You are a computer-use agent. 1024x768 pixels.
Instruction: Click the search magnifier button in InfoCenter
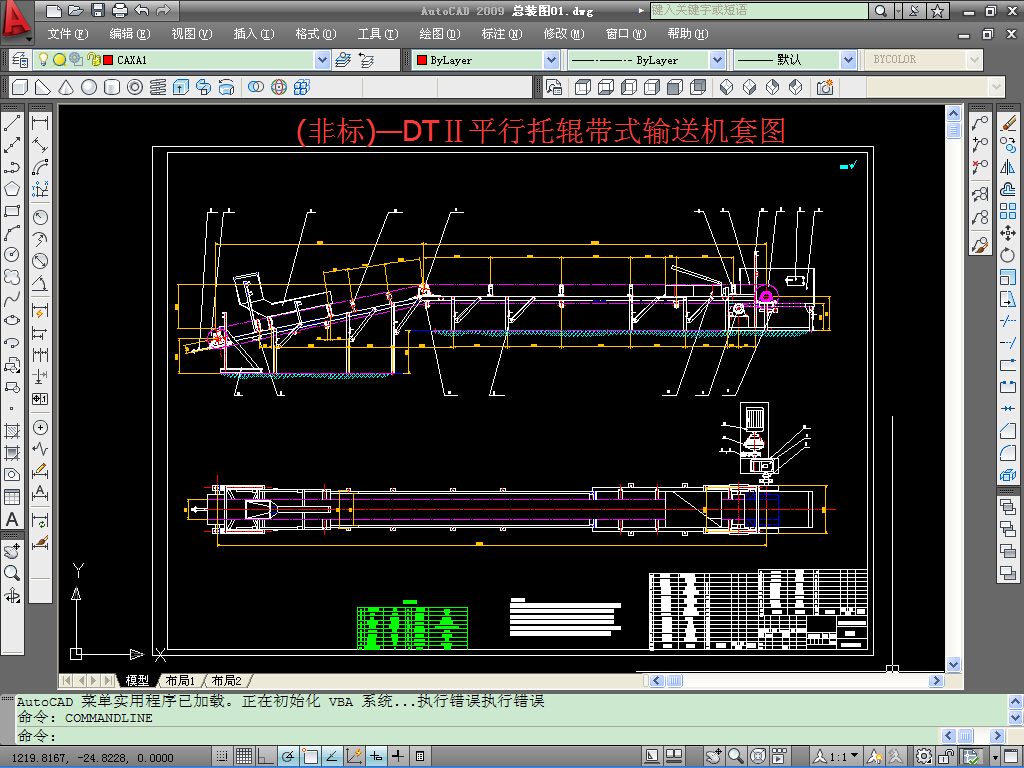point(880,10)
